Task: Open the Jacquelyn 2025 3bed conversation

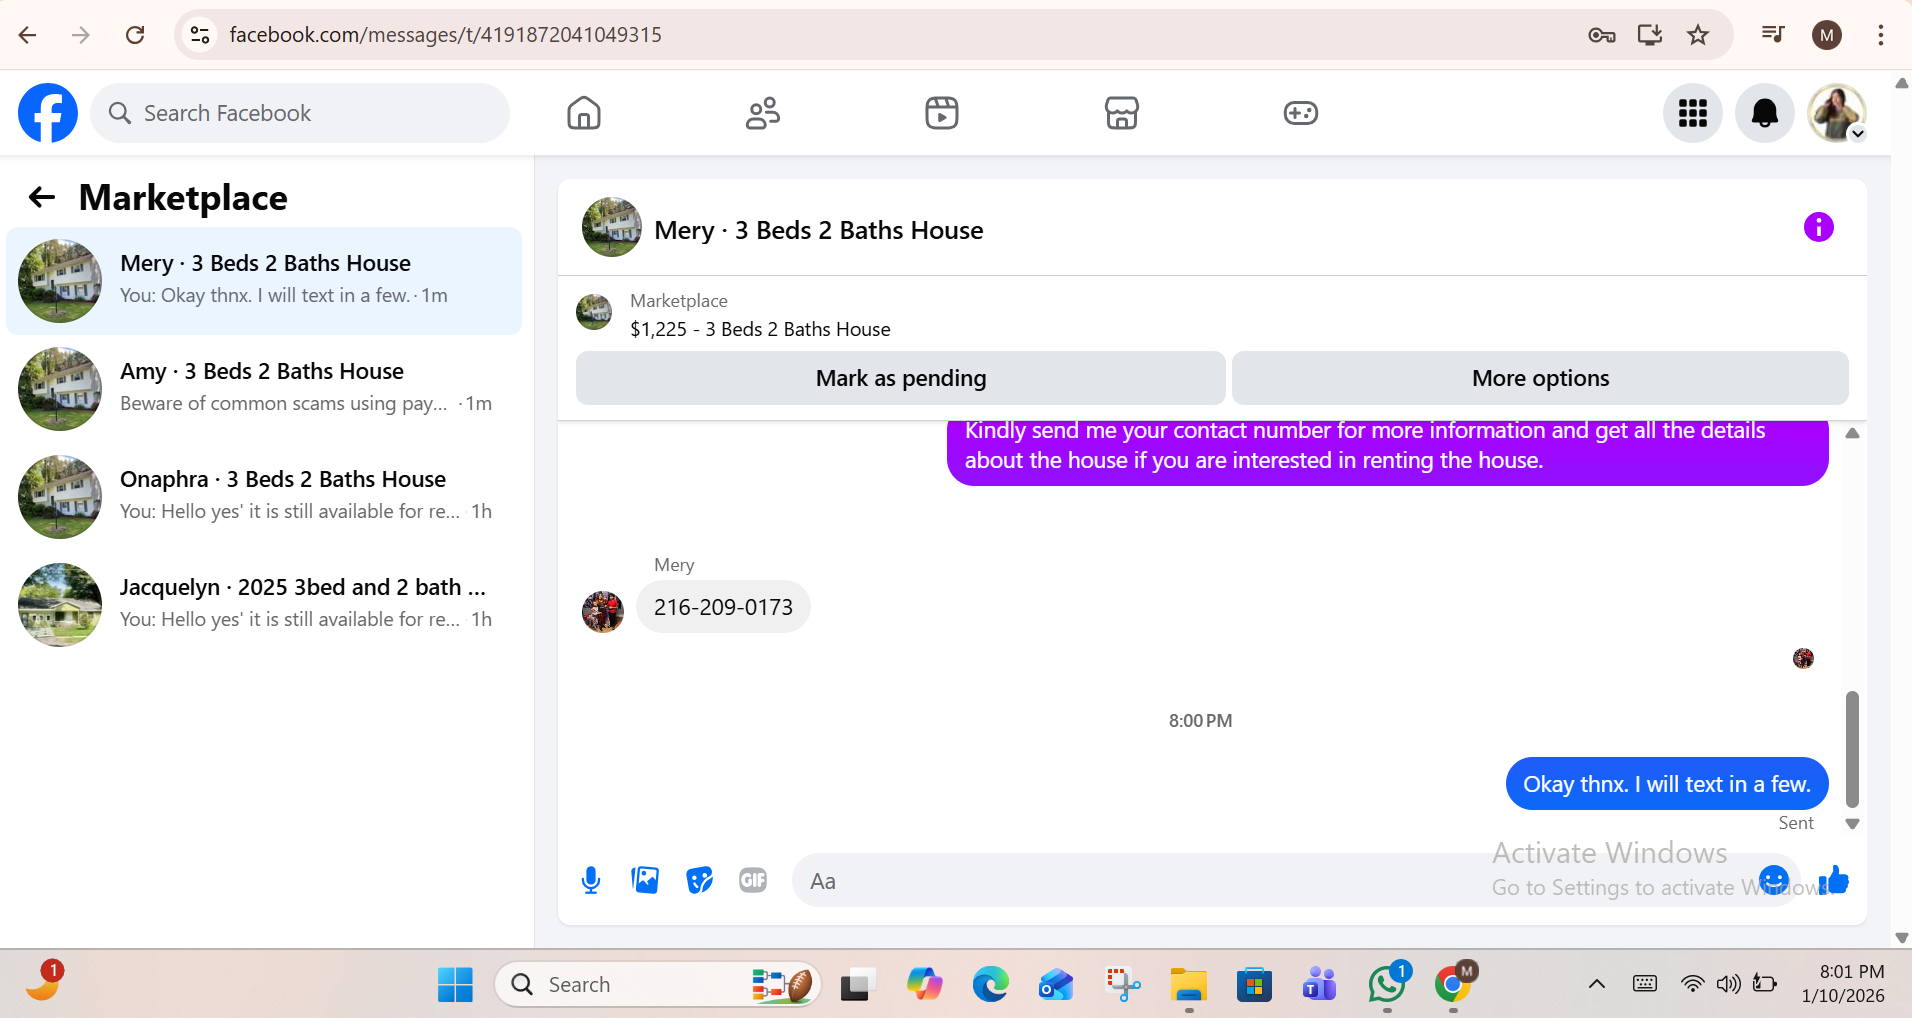Action: click(264, 605)
